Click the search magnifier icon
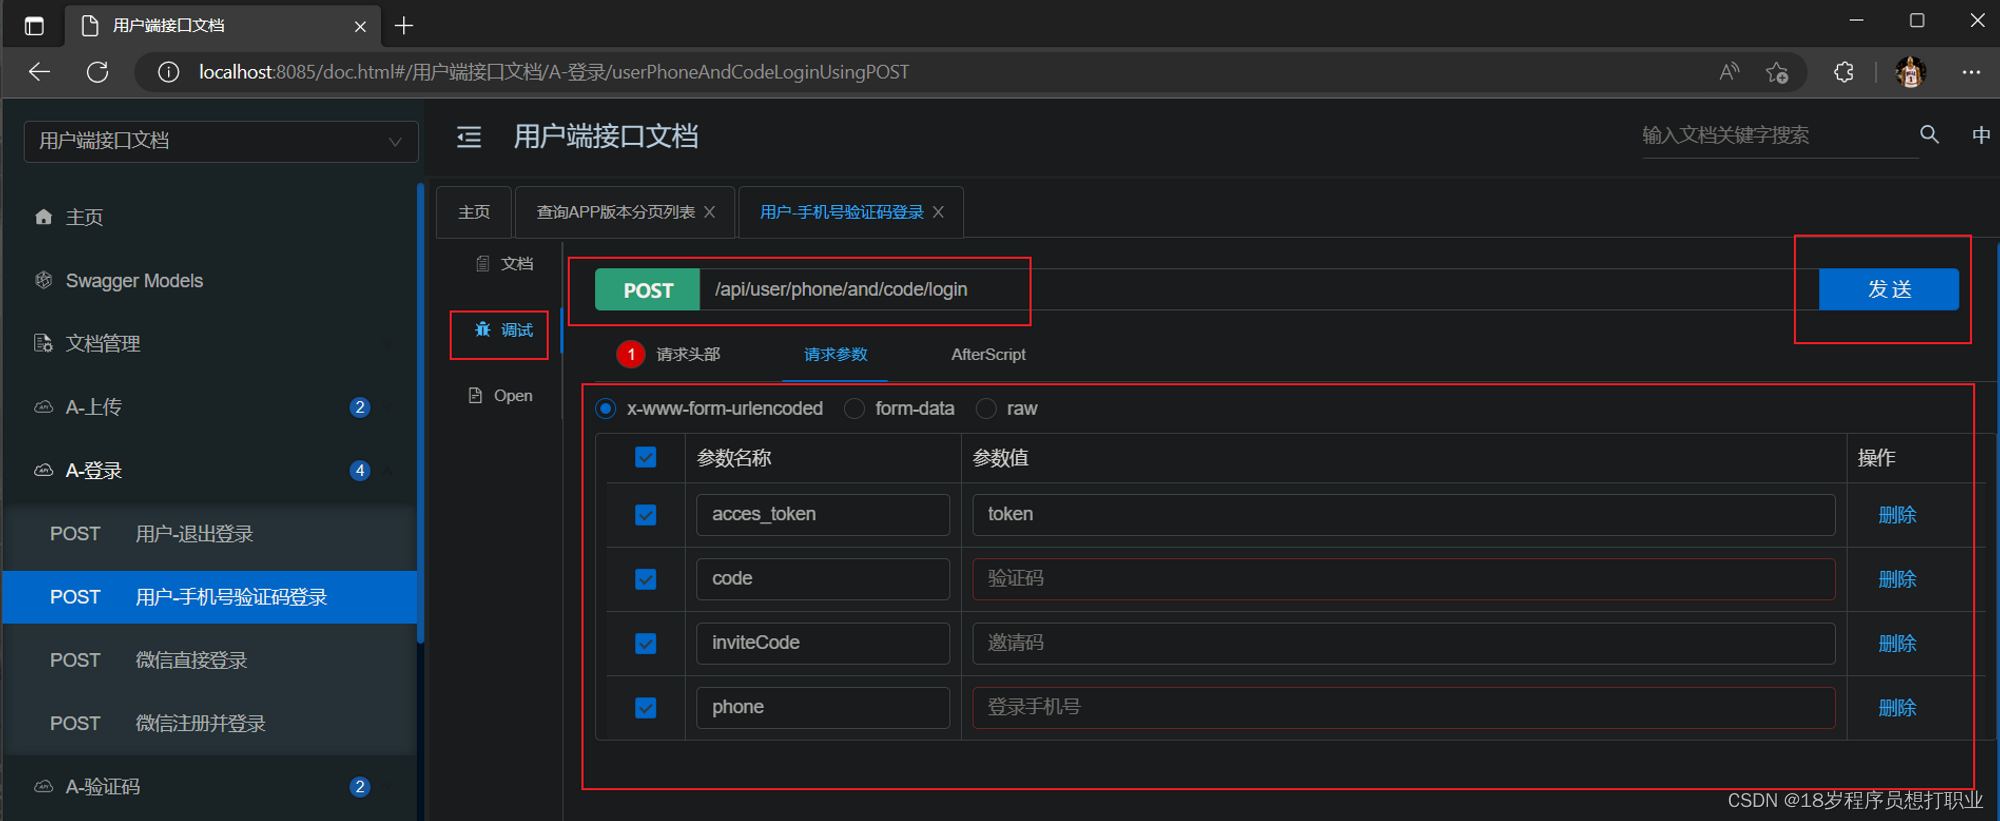2000x821 pixels. click(1929, 134)
